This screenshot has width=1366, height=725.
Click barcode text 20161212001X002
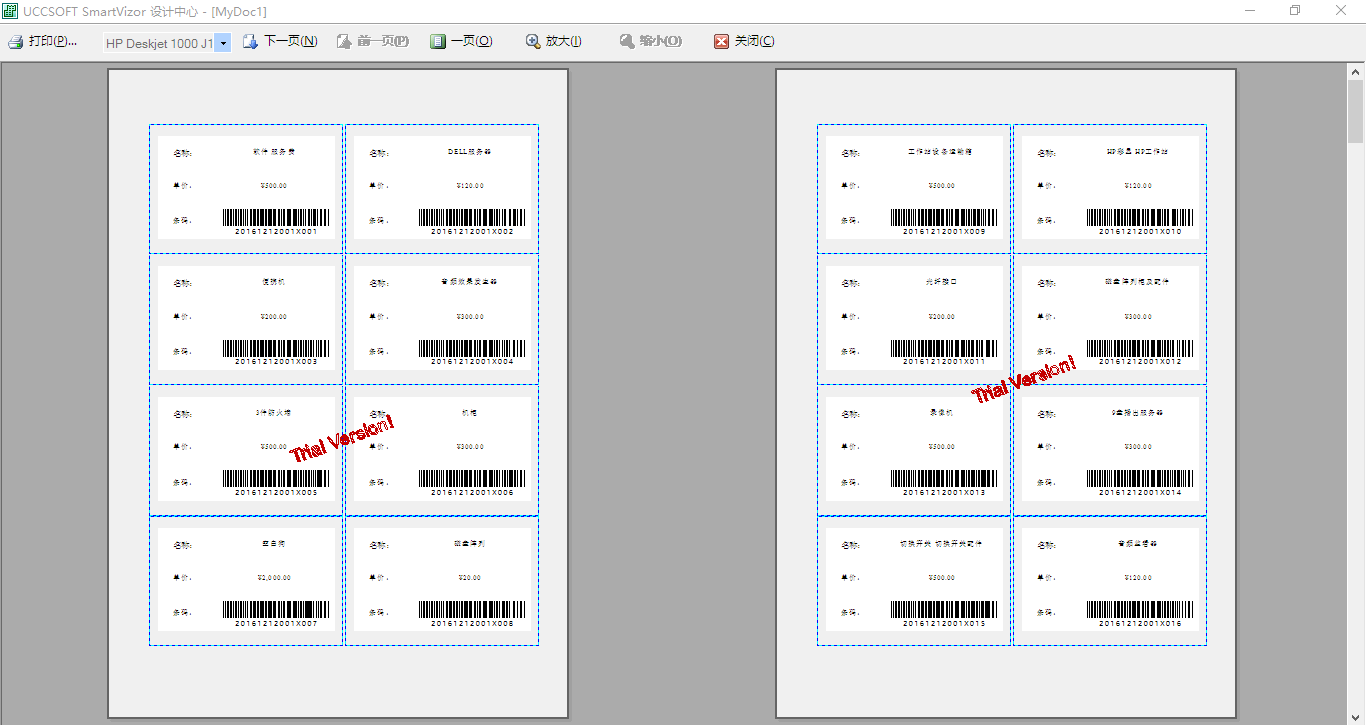pyautogui.click(x=472, y=232)
